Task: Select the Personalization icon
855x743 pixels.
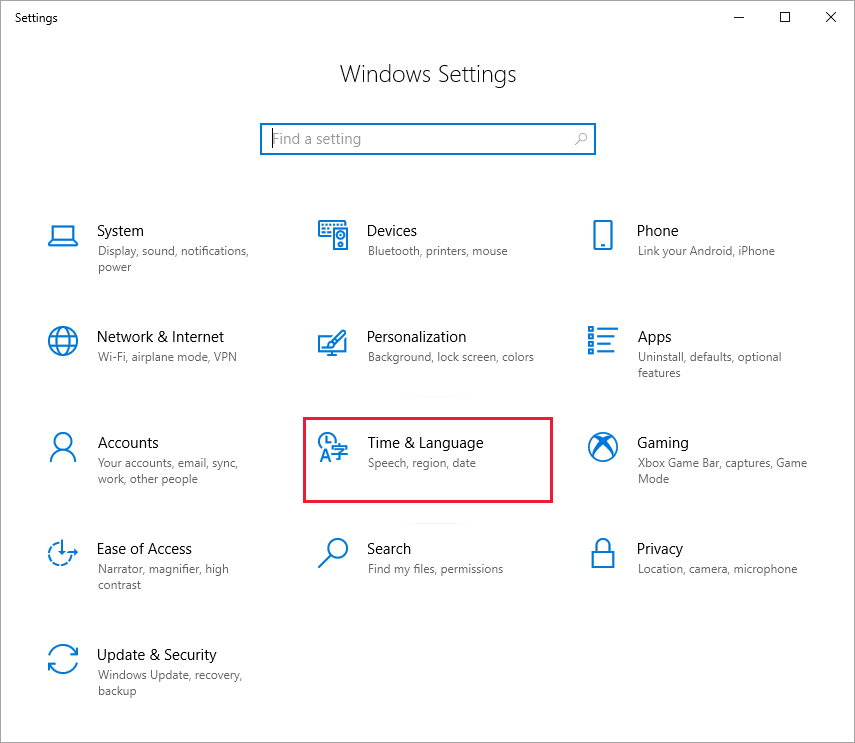Action: coord(333,343)
